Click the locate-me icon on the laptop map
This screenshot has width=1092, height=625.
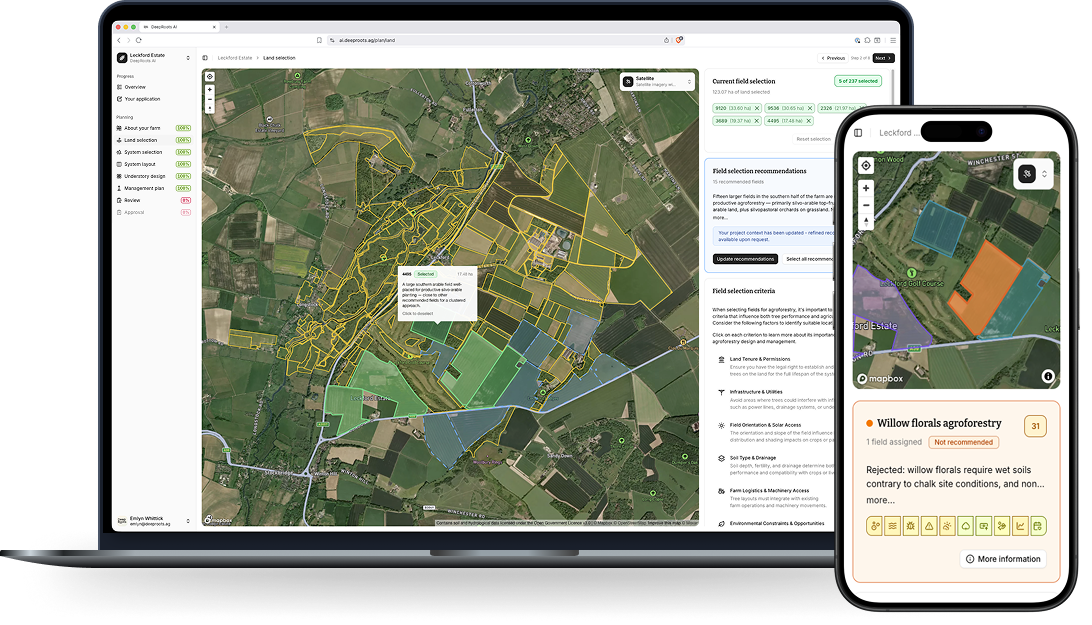point(210,77)
